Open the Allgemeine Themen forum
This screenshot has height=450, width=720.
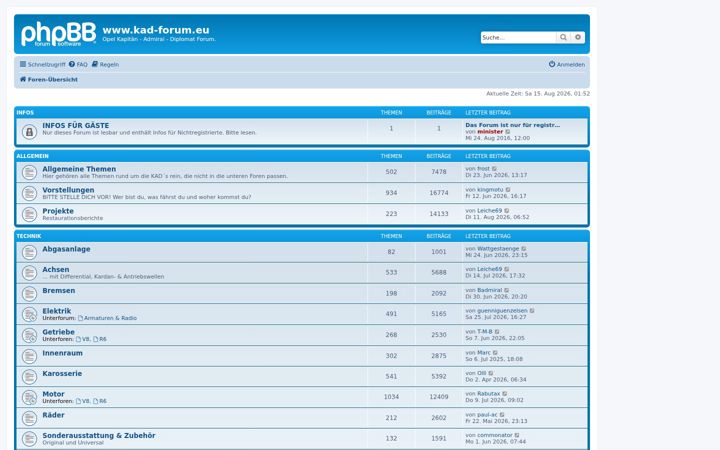click(79, 169)
